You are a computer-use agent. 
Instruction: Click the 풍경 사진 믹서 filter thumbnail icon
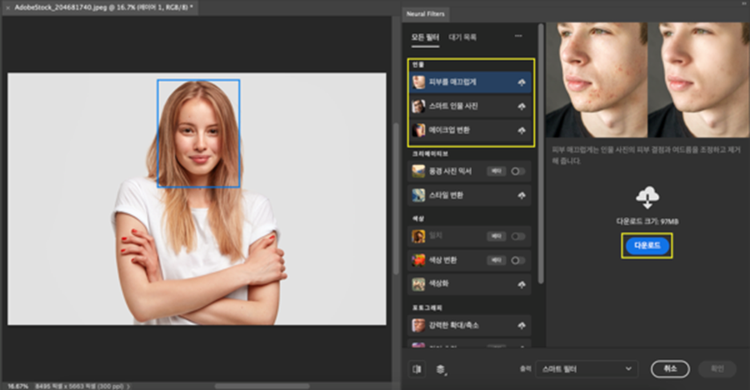pyautogui.click(x=419, y=171)
